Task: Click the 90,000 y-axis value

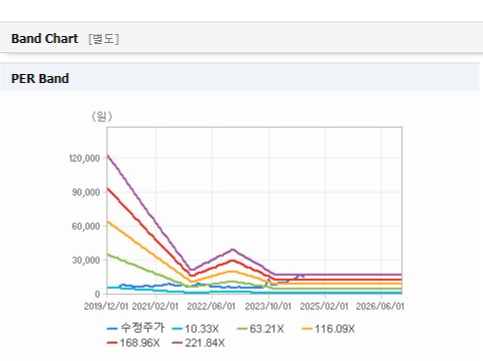Action: tap(86, 192)
